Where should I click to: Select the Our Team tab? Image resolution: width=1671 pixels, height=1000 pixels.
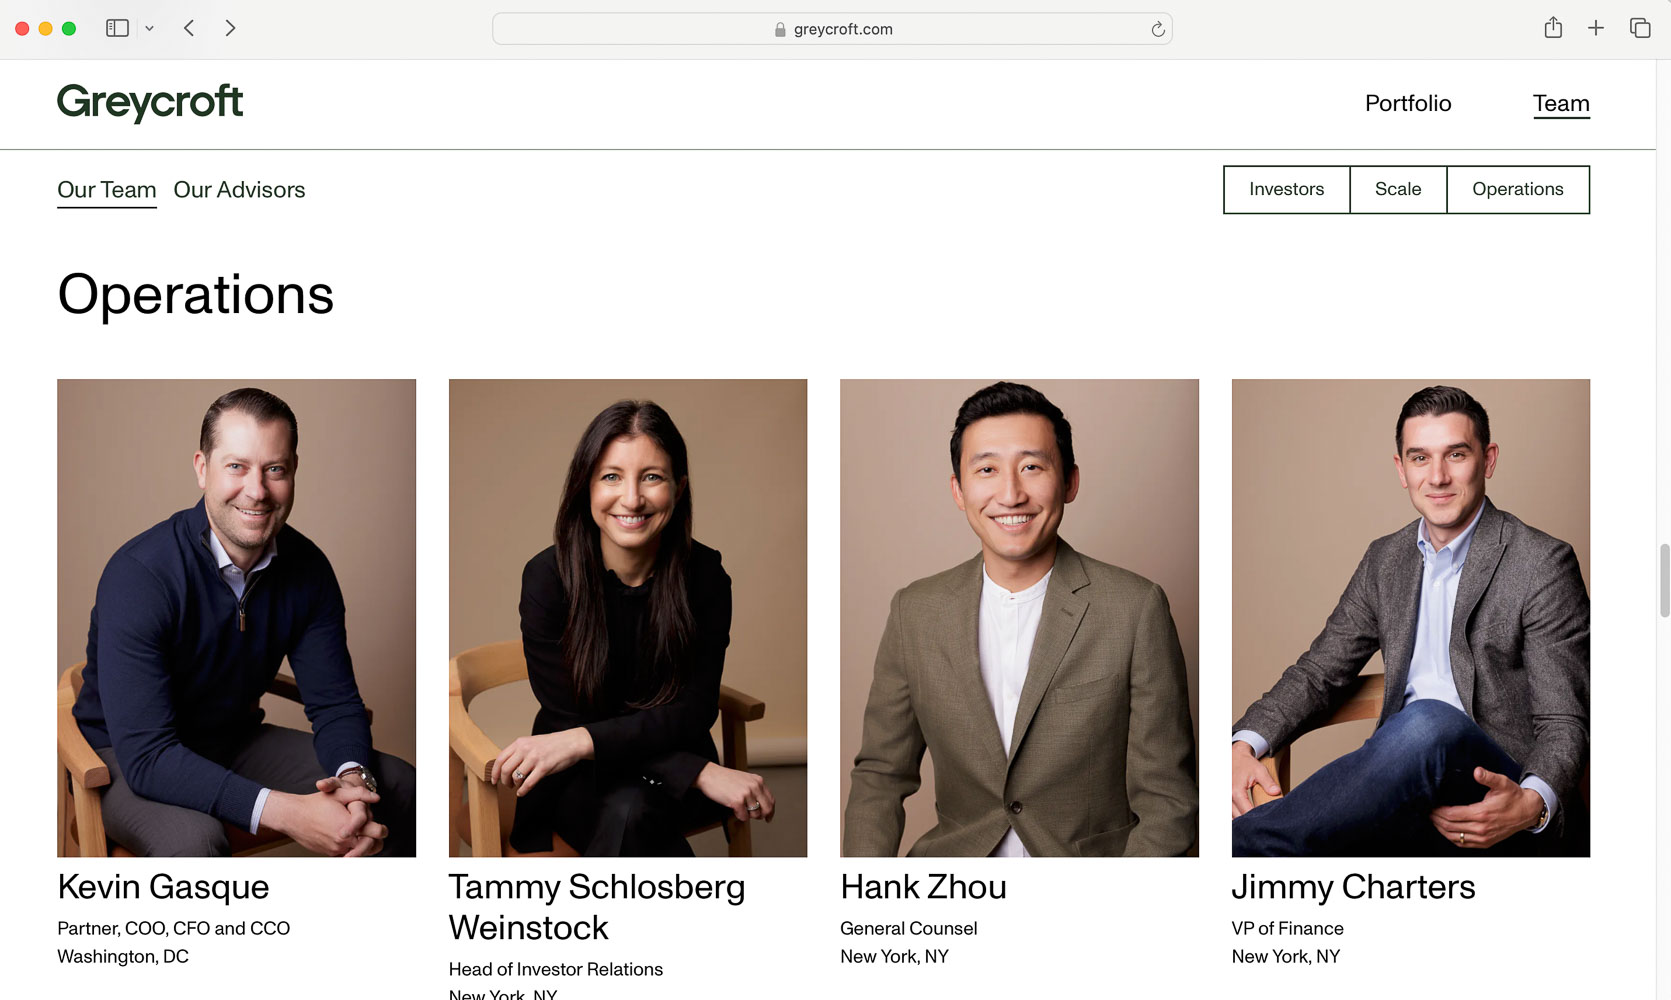[106, 190]
